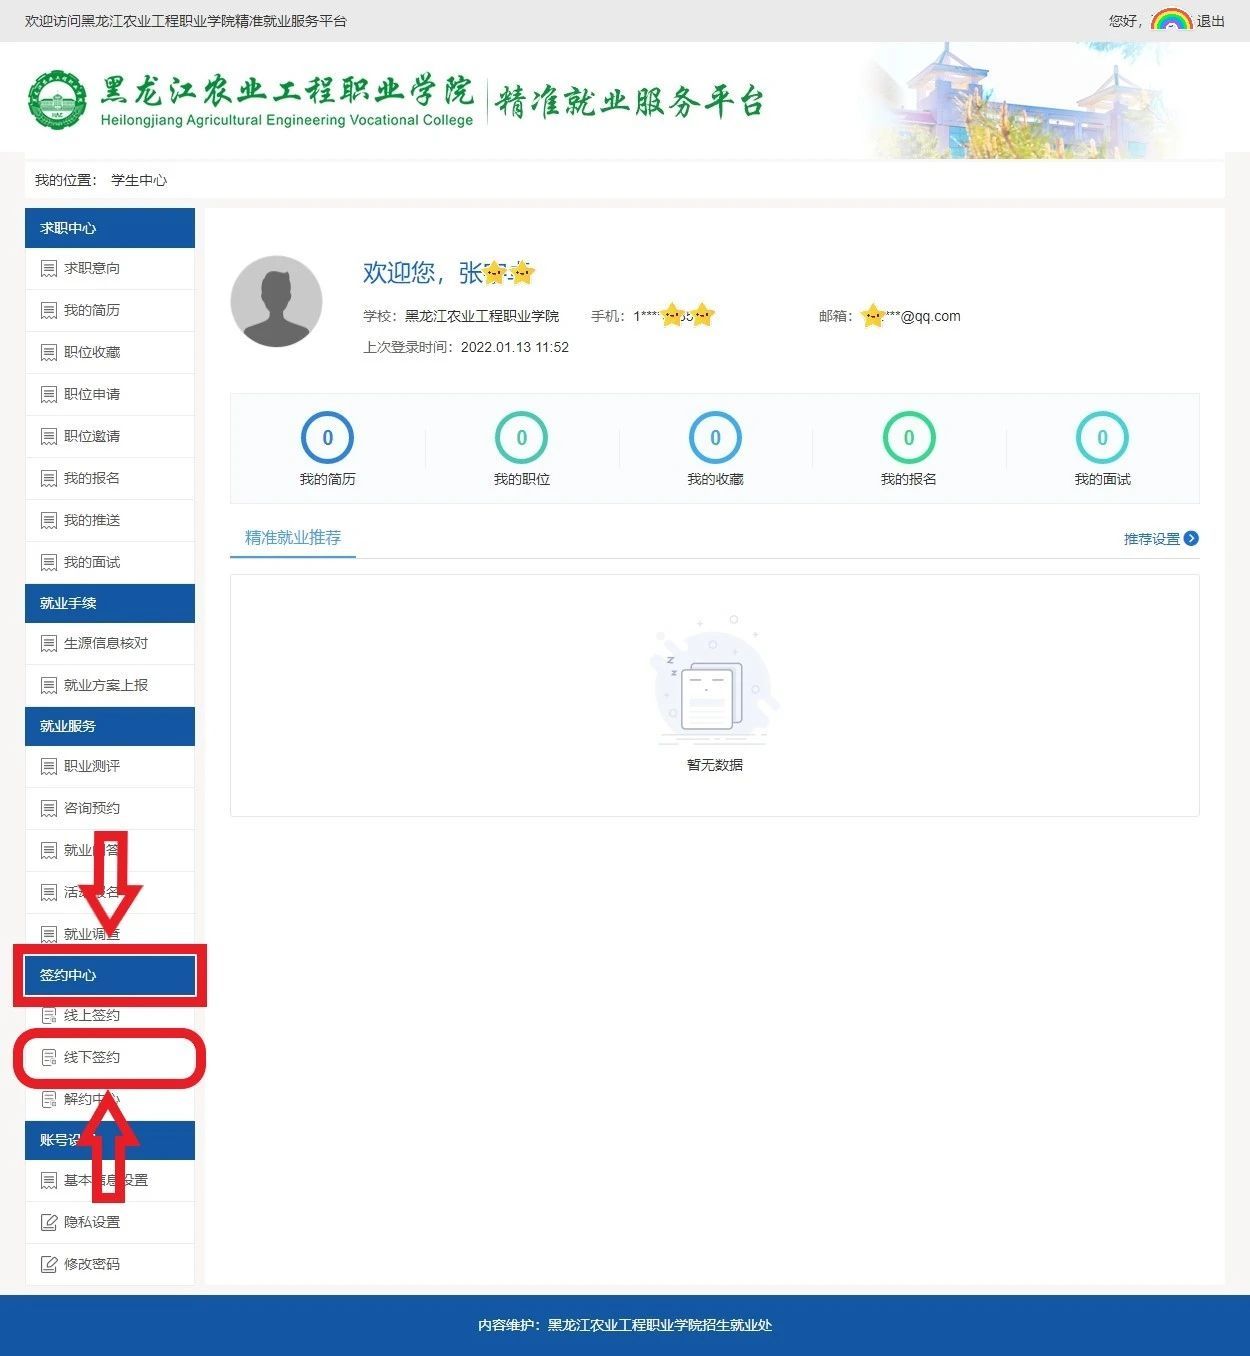The image size is (1250, 1356).
Task: Collapse the 求职中心 section header
Action: click(110, 228)
